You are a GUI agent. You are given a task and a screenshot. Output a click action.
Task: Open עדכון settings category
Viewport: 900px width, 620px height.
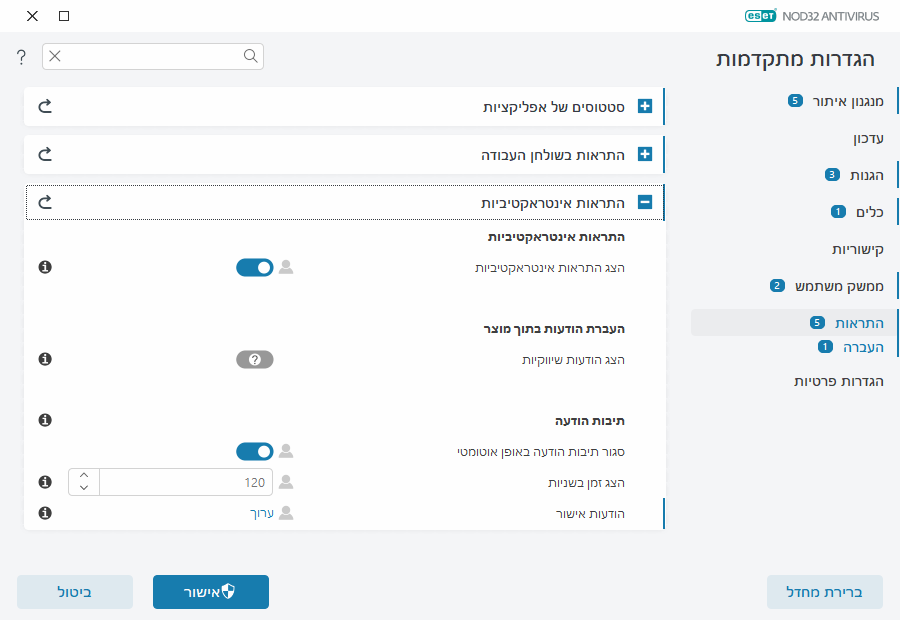[868, 138]
